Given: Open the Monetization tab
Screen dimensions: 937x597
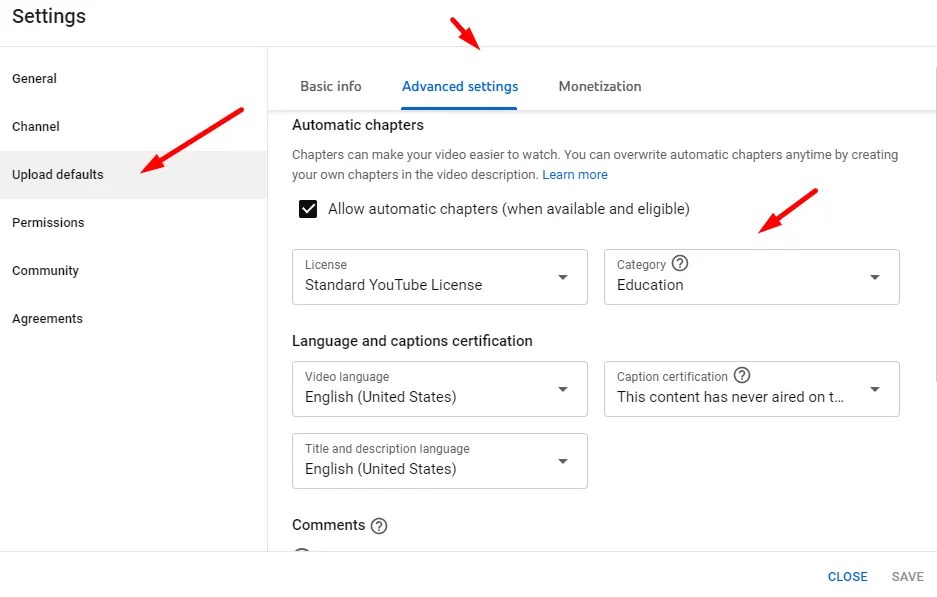Looking at the screenshot, I should 599,86.
